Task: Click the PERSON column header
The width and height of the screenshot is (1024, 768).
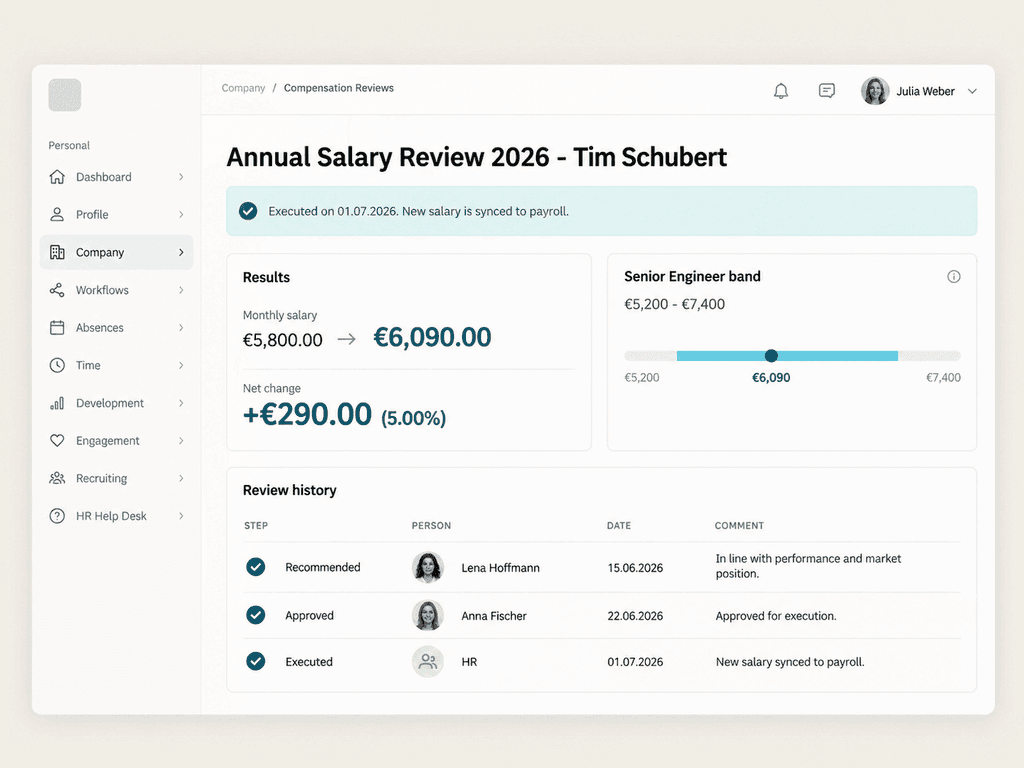Action: 431,526
